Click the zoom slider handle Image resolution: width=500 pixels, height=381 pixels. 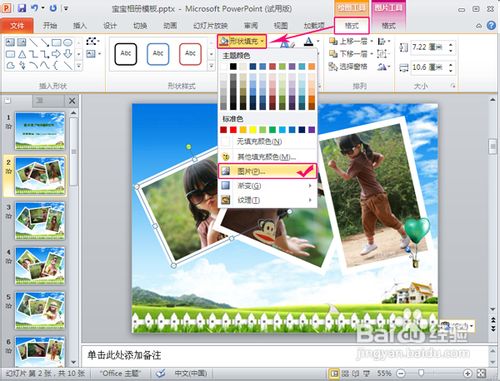click(x=421, y=373)
